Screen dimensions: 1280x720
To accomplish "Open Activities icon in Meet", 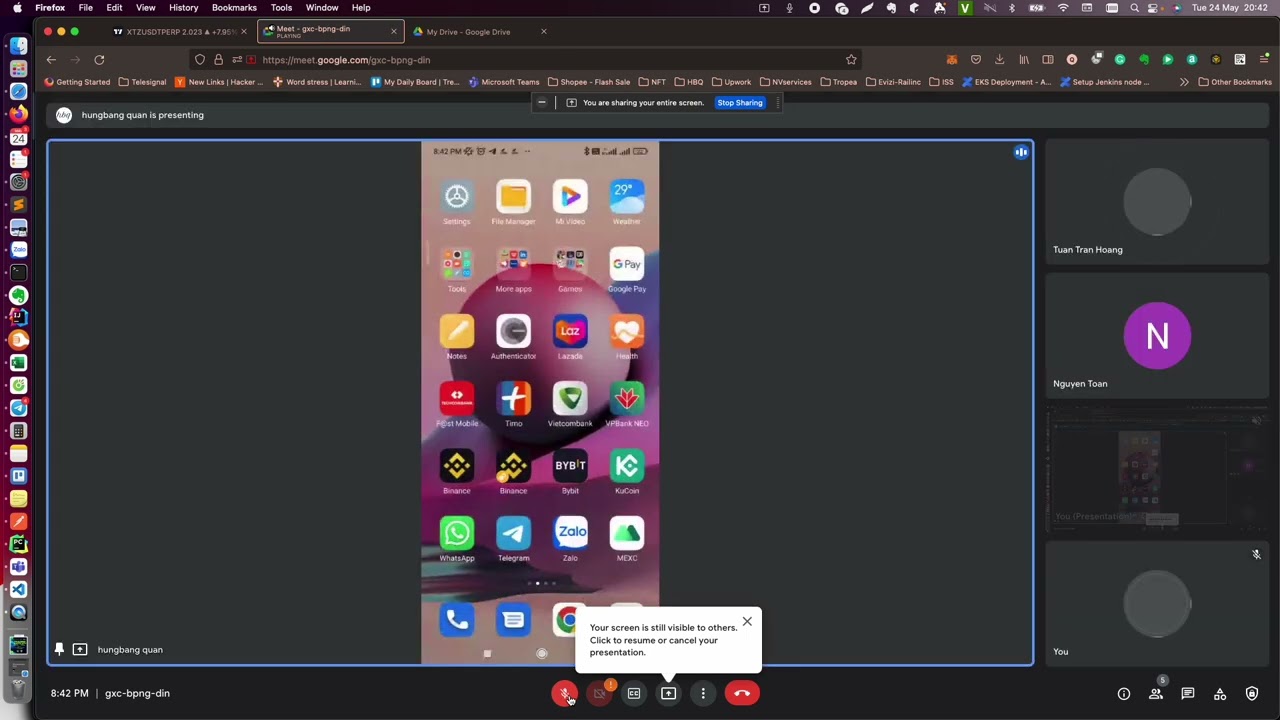I will [1220, 694].
